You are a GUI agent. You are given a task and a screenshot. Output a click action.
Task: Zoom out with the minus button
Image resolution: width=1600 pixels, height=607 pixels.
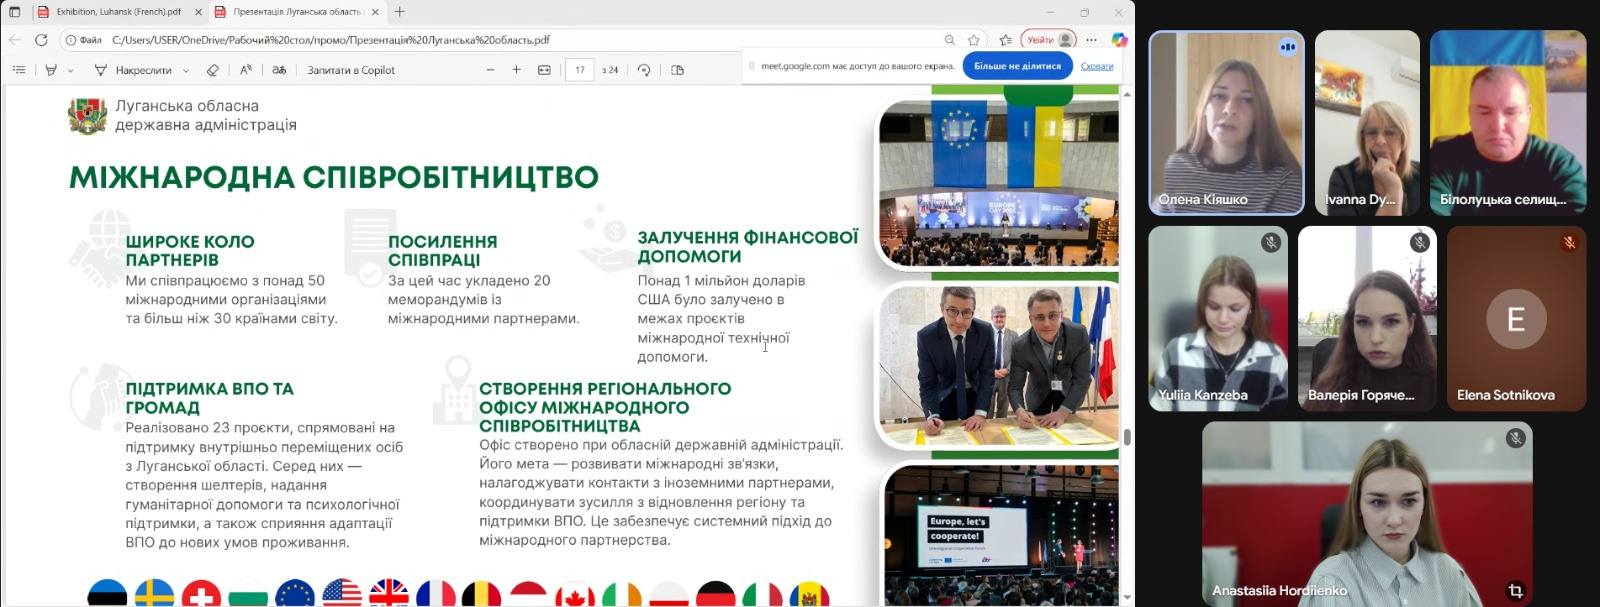coord(490,70)
